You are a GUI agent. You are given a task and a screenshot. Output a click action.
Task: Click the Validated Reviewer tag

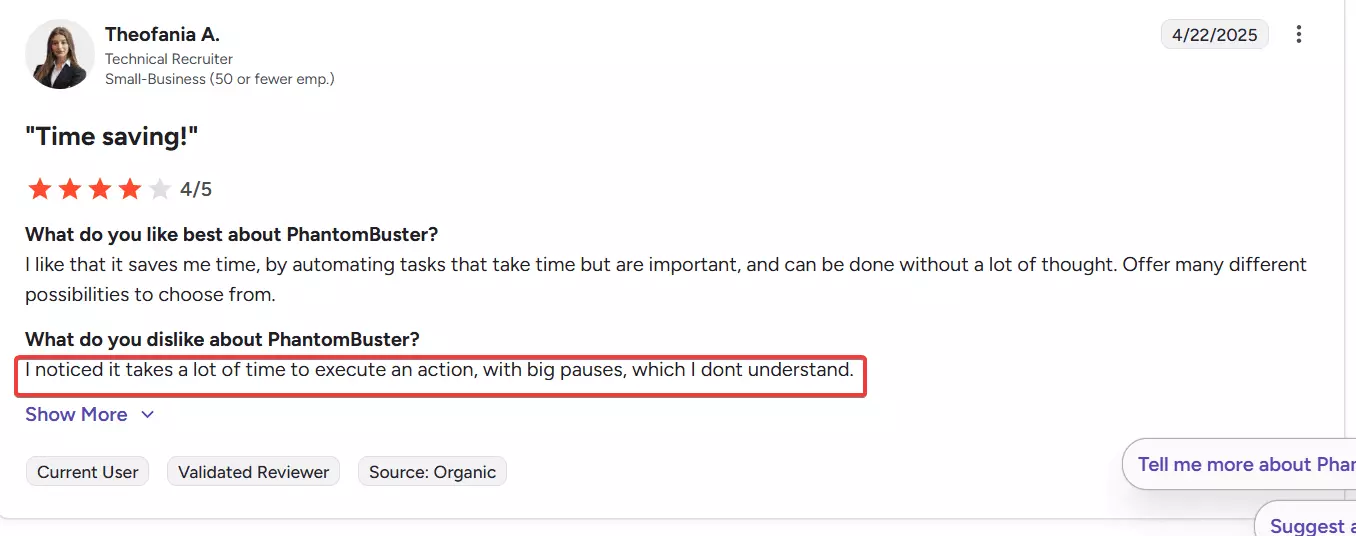[x=254, y=472]
